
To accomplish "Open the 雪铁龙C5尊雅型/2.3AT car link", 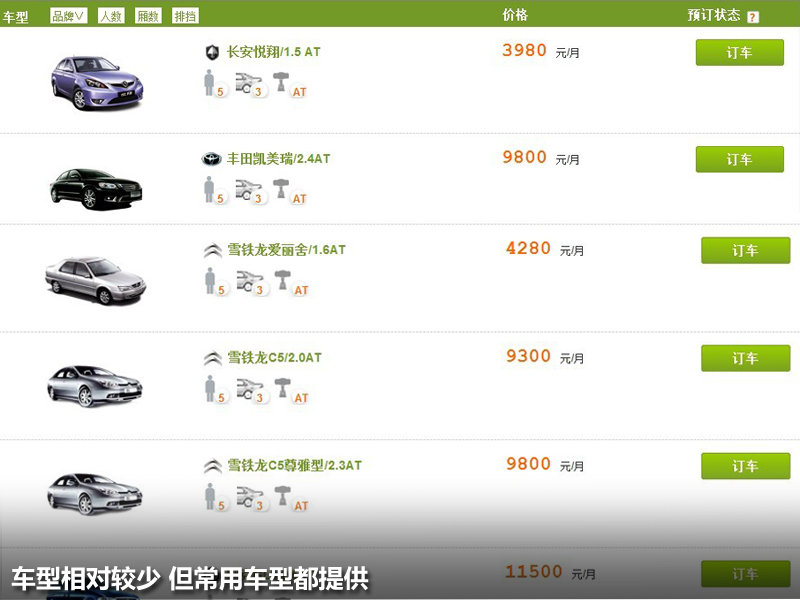I will (x=294, y=465).
